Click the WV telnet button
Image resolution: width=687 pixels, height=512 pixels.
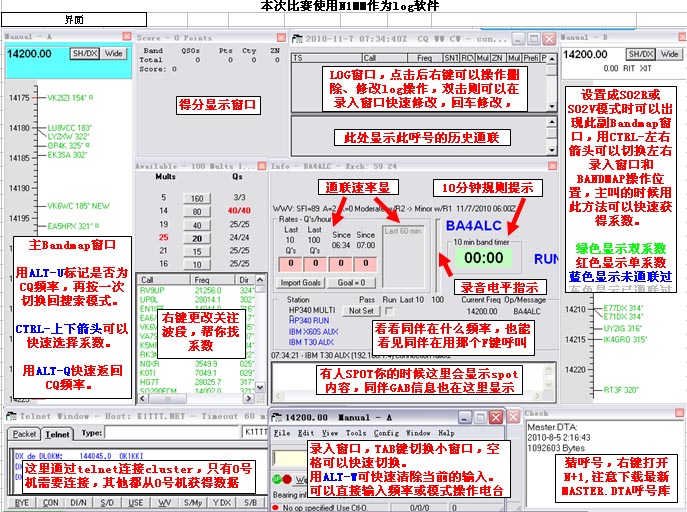pos(164,503)
